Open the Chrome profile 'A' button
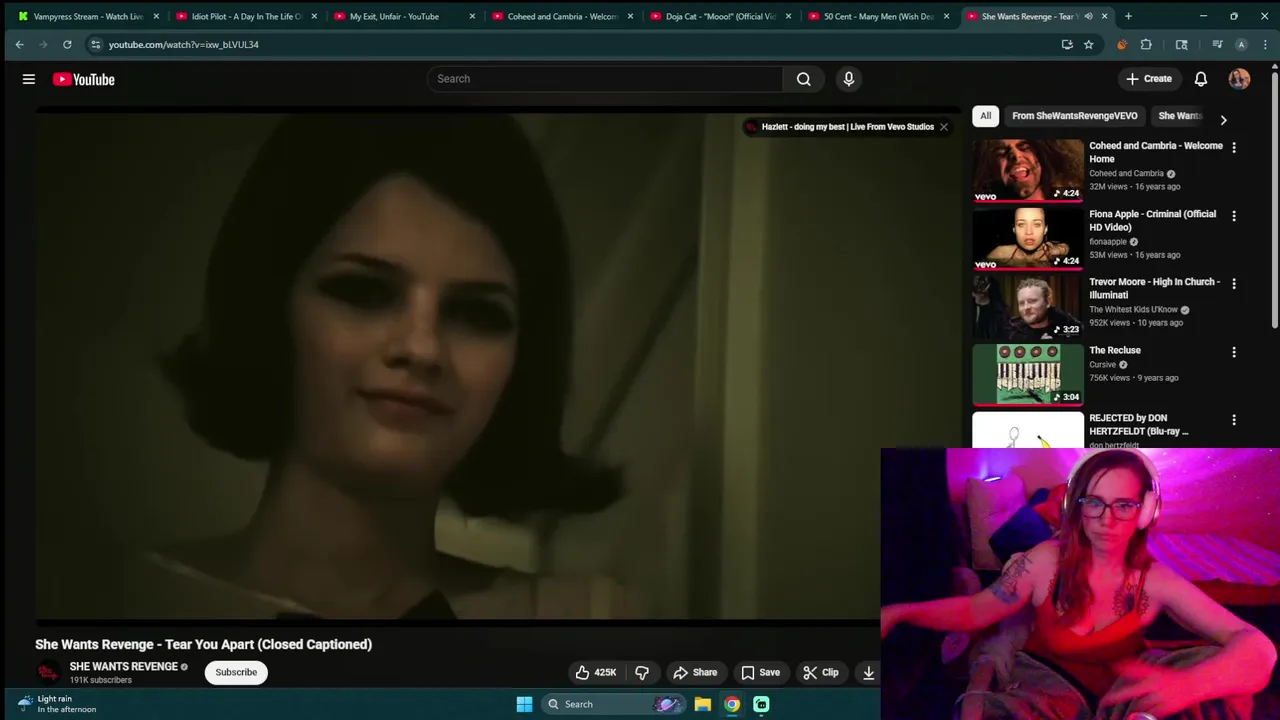This screenshot has height=720, width=1280. tap(1241, 44)
